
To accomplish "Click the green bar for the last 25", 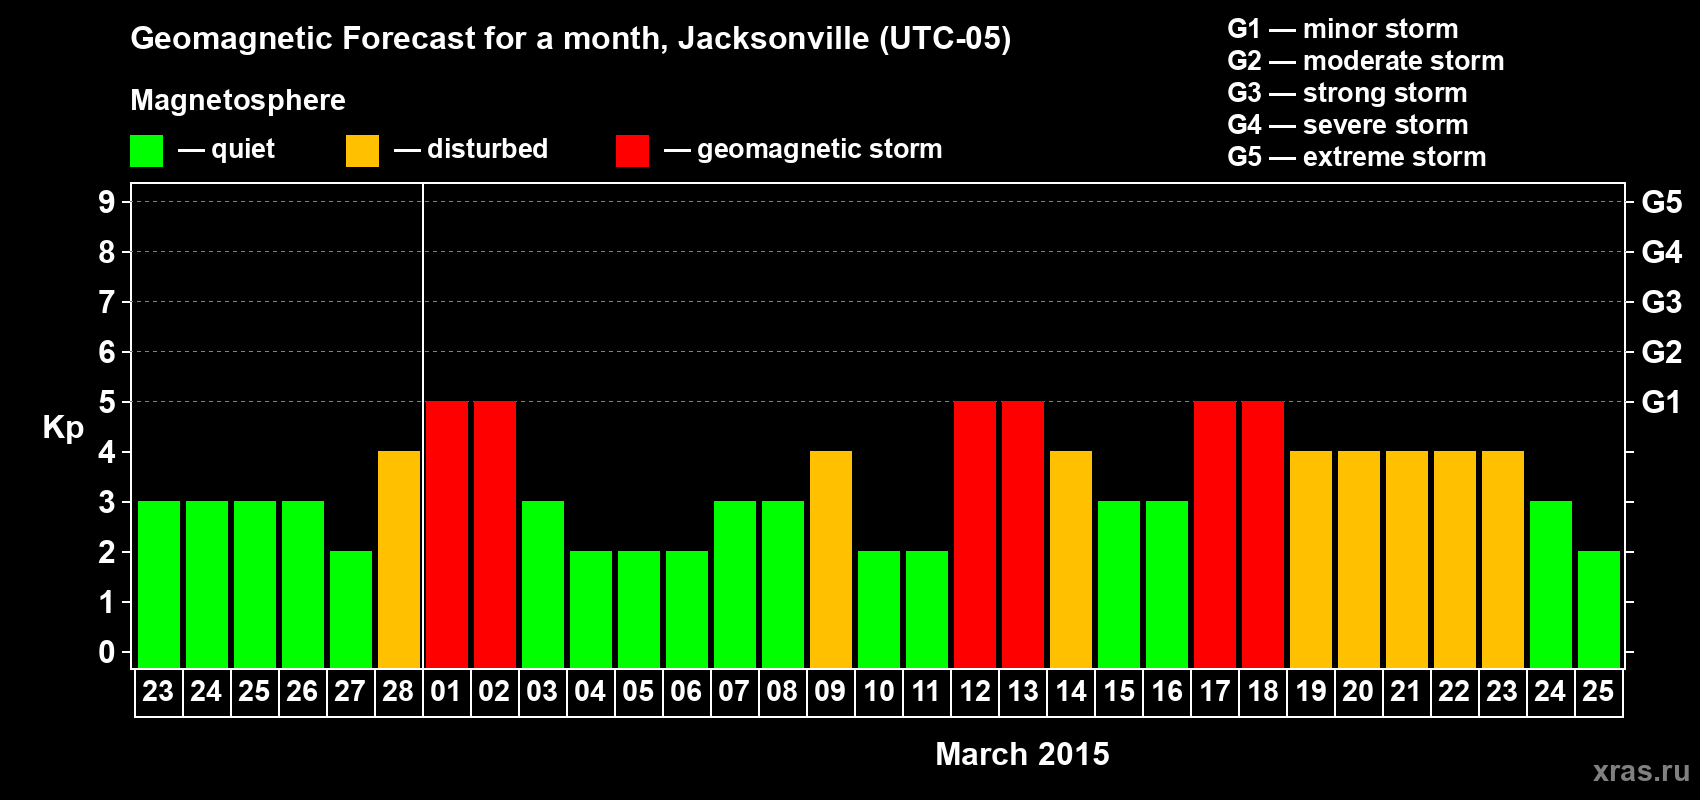I will [x=1599, y=609].
